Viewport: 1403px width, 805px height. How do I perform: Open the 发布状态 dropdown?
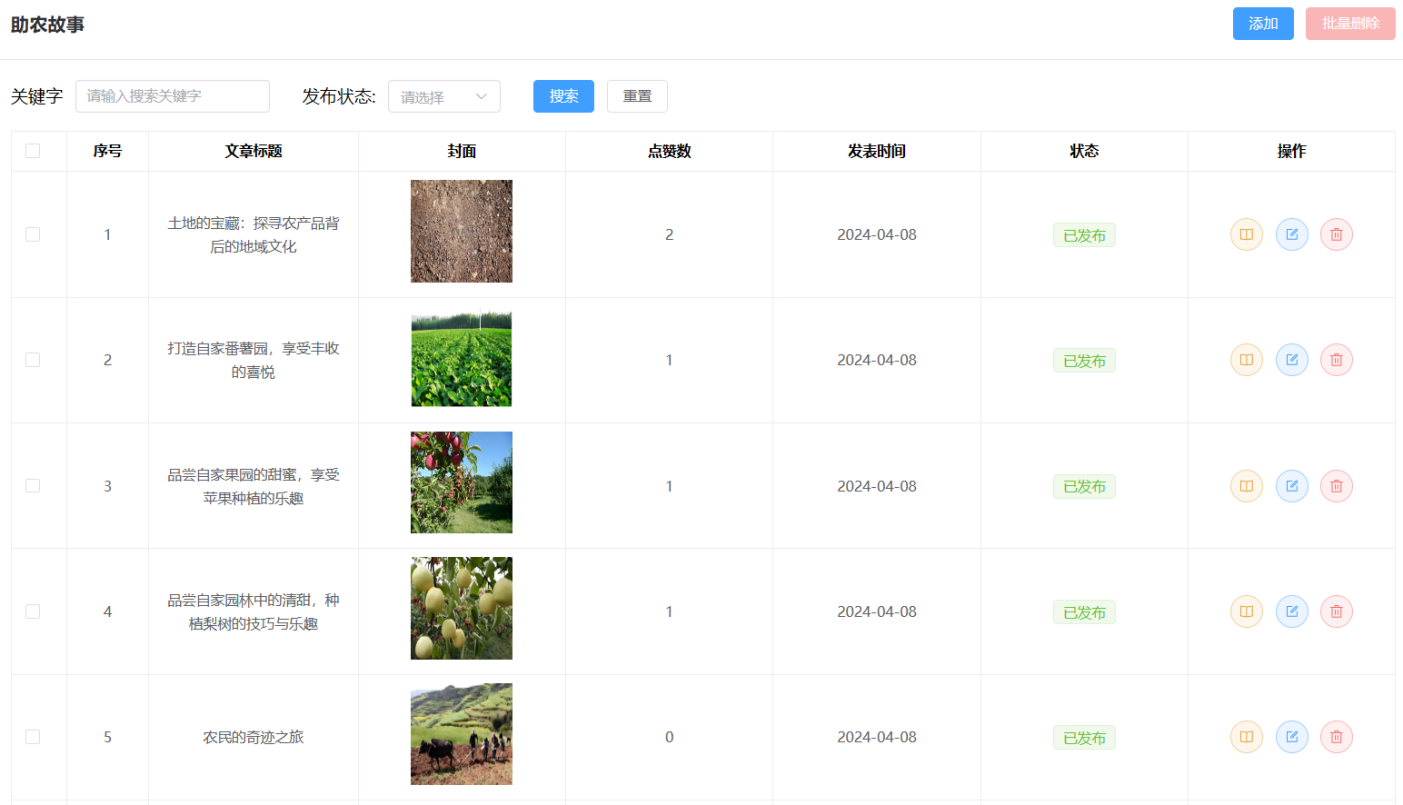pyautogui.click(x=444, y=97)
